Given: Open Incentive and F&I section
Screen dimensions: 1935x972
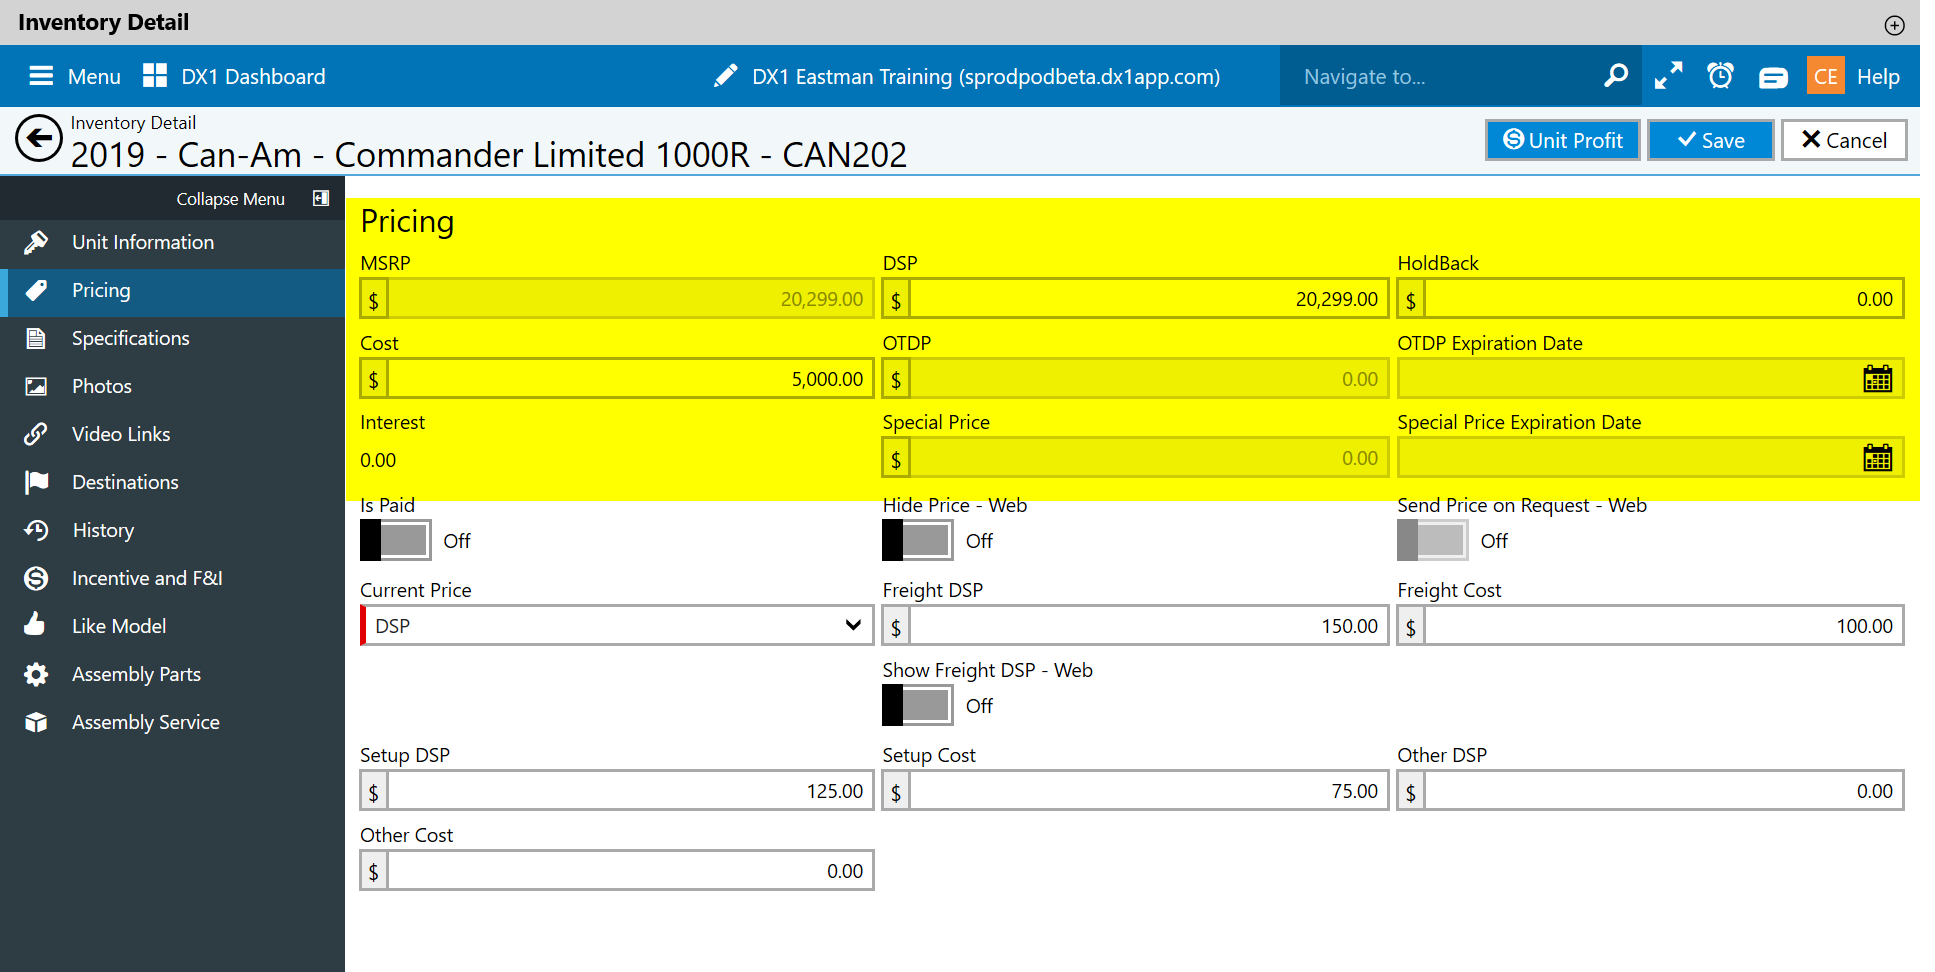Looking at the screenshot, I should point(172,578).
